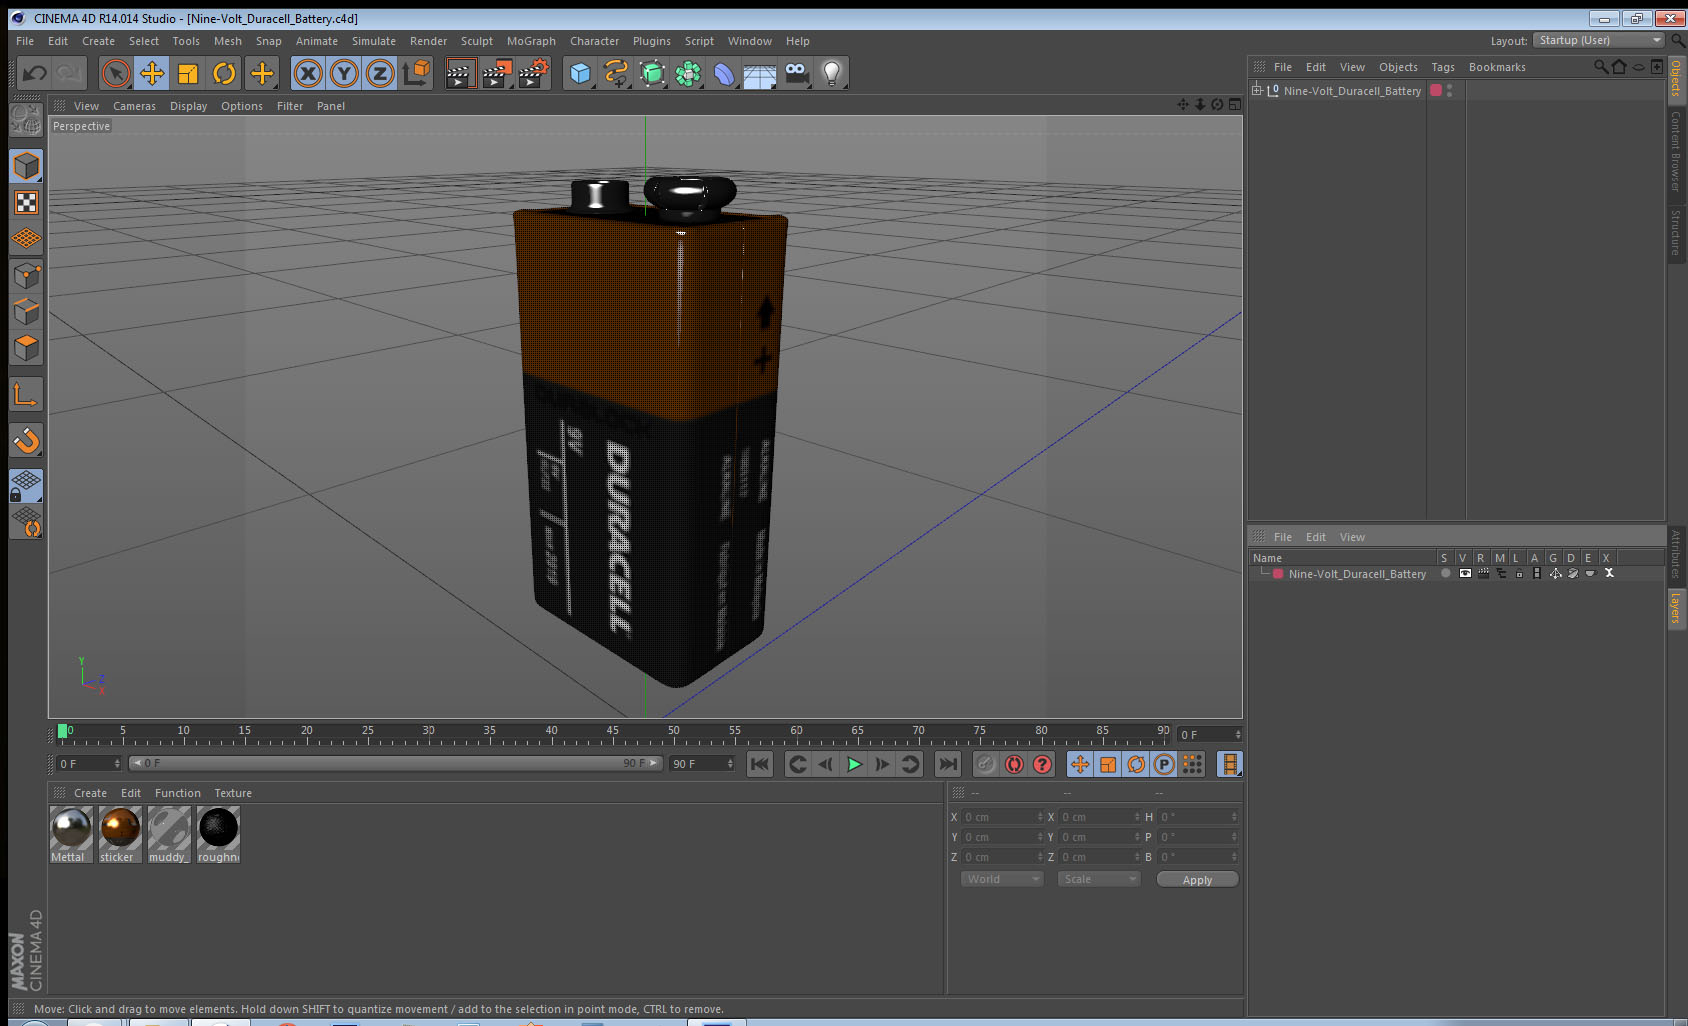
Task: Open the Simulate menu
Action: pyautogui.click(x=374, y=41)
